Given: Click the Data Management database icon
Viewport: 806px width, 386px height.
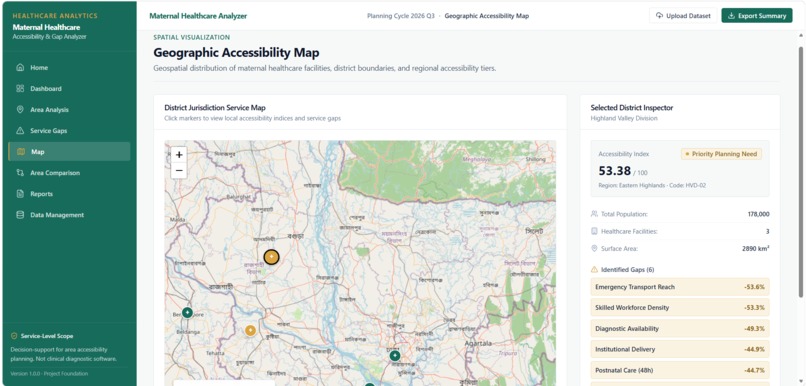Looking at the screenshot, I should click(20, 215).
